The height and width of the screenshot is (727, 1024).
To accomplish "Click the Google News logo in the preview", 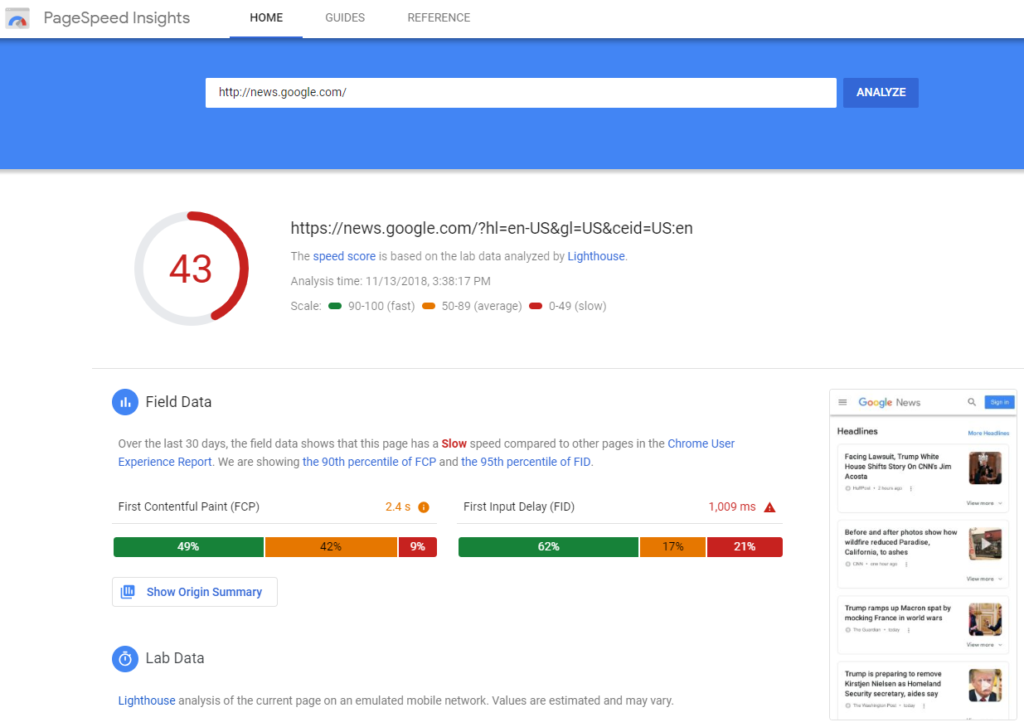I will (889, 402).
